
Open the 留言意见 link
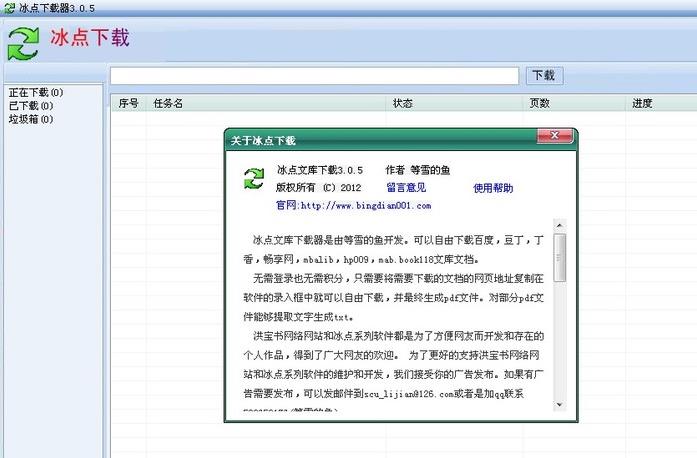click(x=406, y=188)
